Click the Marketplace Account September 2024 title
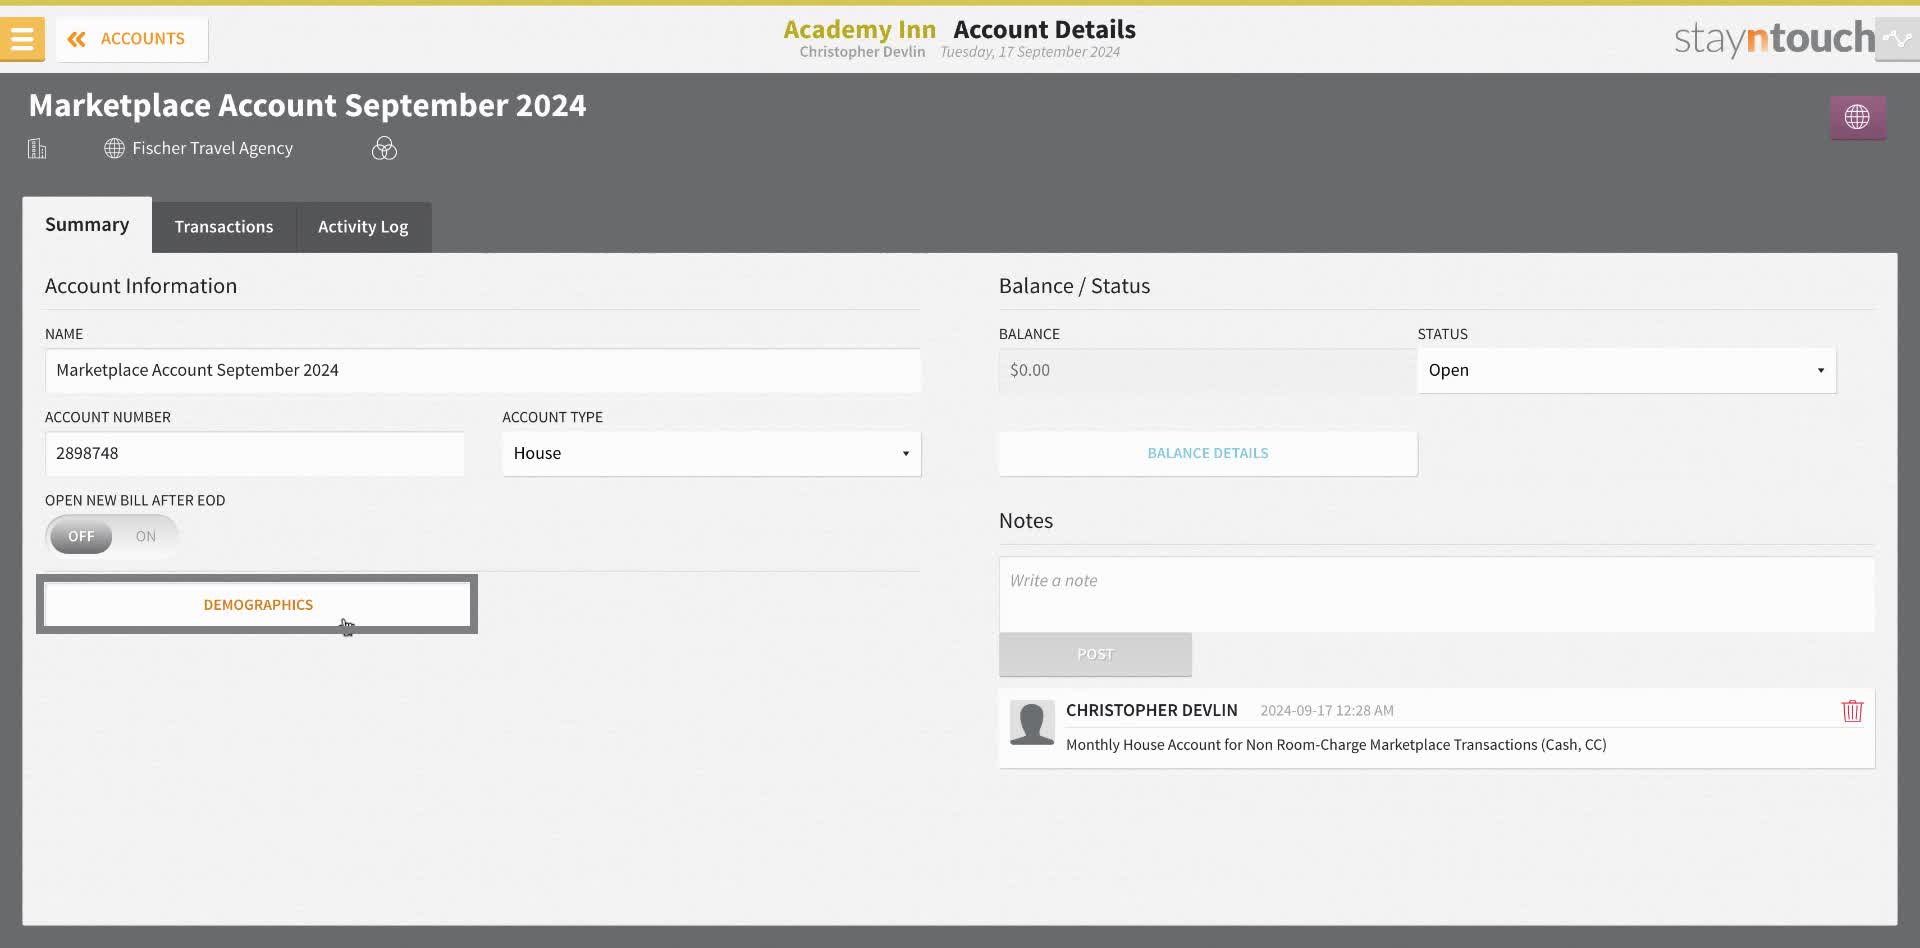The image size is (1920, 948). pos(307,105)
